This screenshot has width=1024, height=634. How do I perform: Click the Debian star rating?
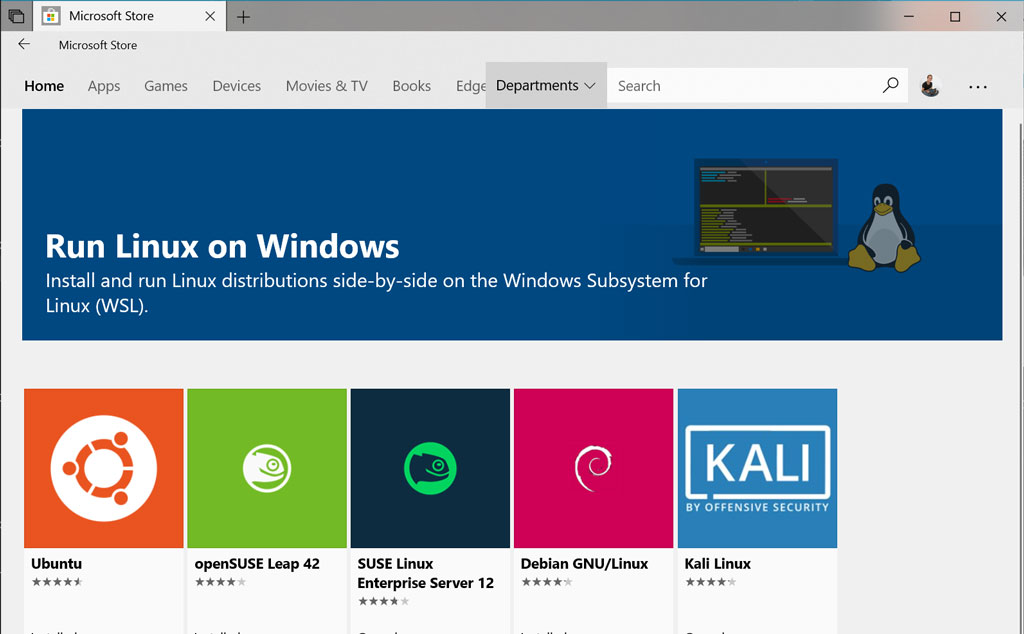547,582
